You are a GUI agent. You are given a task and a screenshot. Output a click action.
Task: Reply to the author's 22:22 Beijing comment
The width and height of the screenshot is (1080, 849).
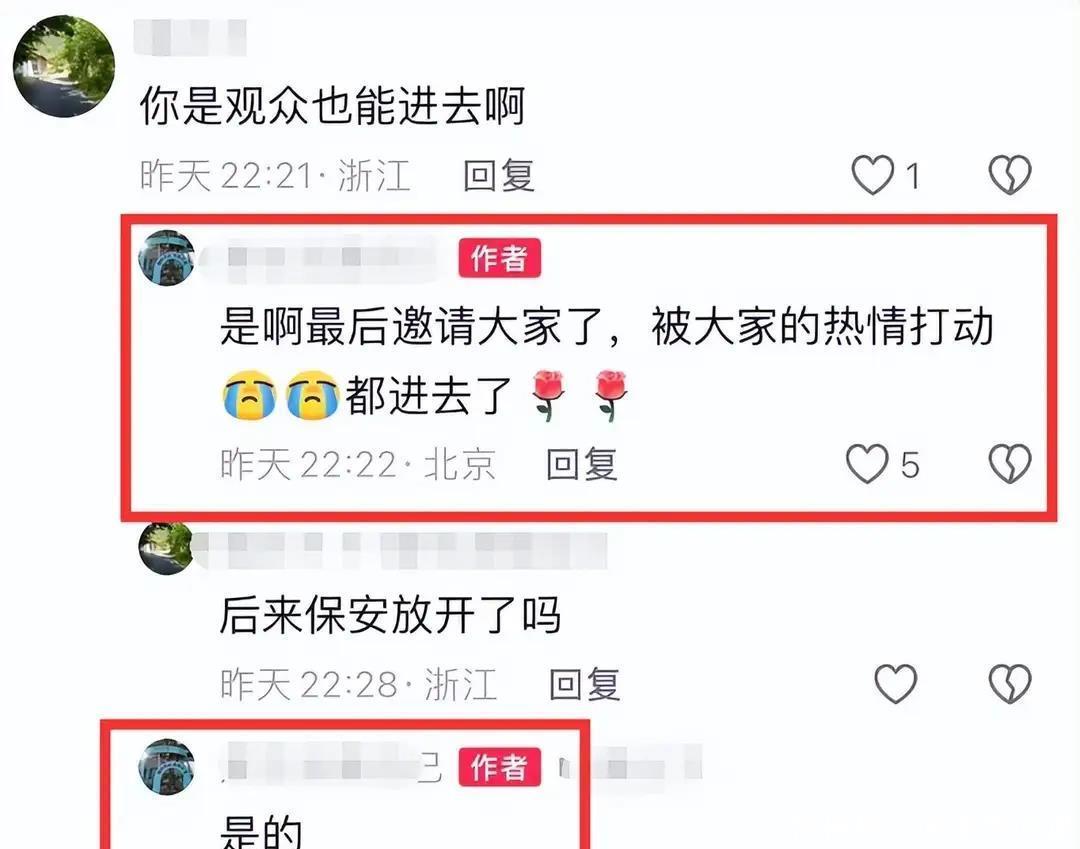(x=581, y=463)
